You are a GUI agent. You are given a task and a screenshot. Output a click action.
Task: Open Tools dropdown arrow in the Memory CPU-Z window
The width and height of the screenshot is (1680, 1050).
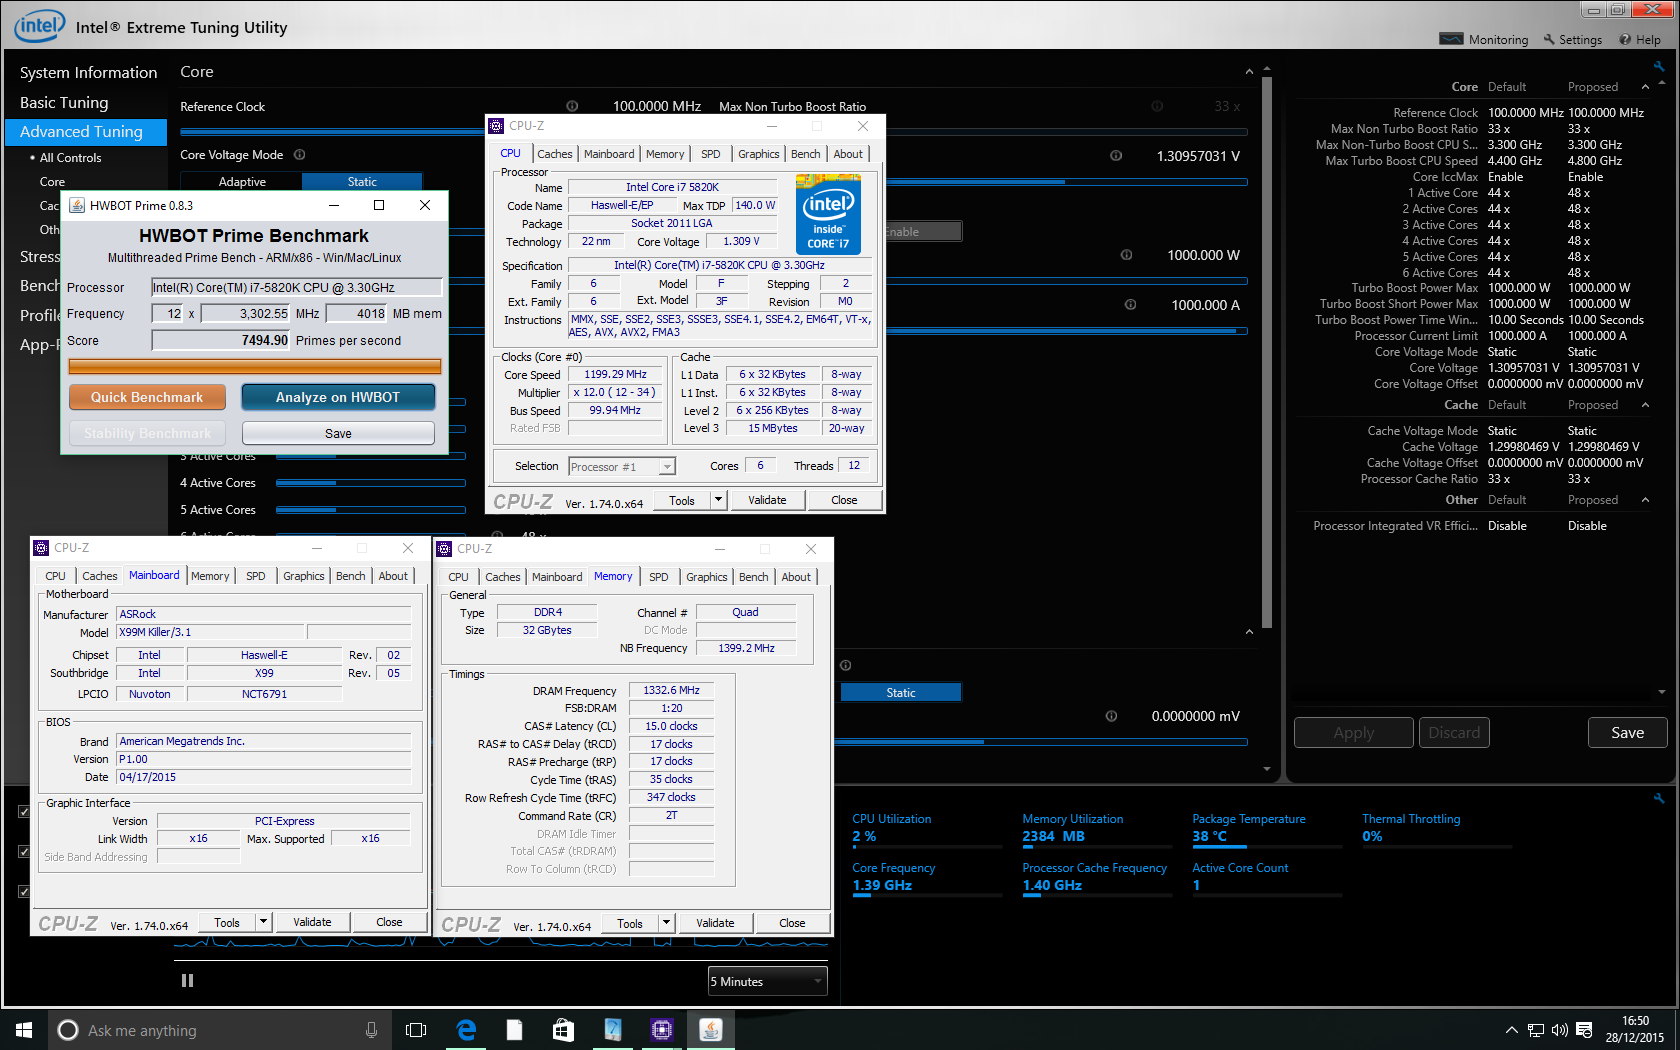tap(666, 923)
